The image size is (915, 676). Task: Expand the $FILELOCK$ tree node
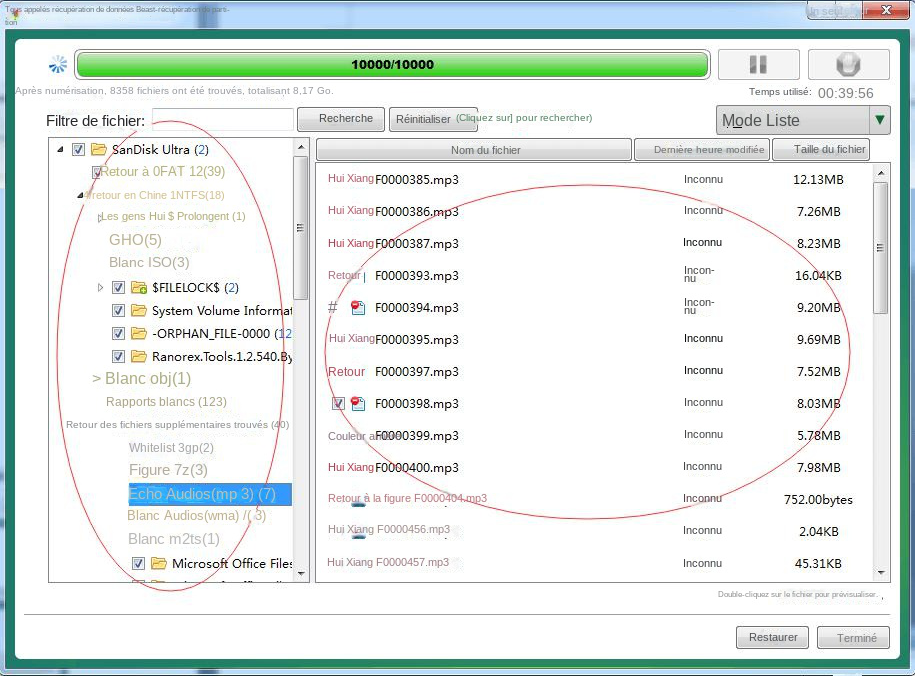tap(100, 288)
